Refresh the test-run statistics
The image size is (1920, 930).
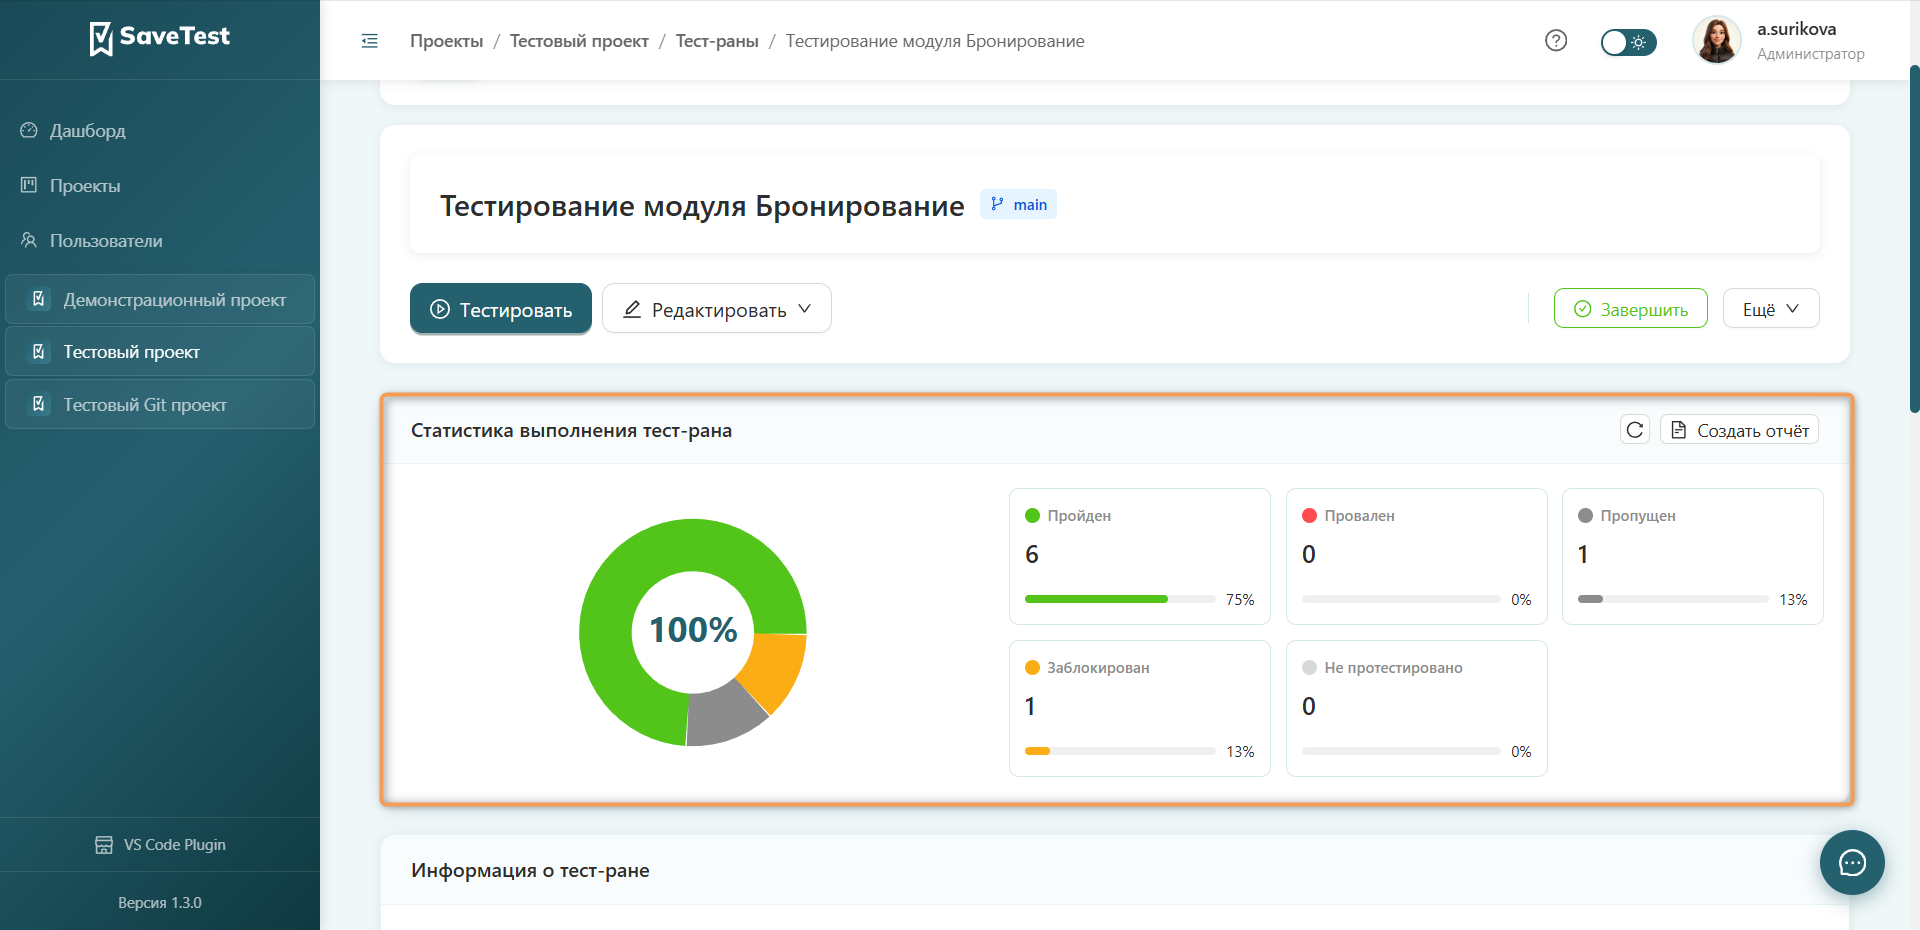pos(1635,430)
